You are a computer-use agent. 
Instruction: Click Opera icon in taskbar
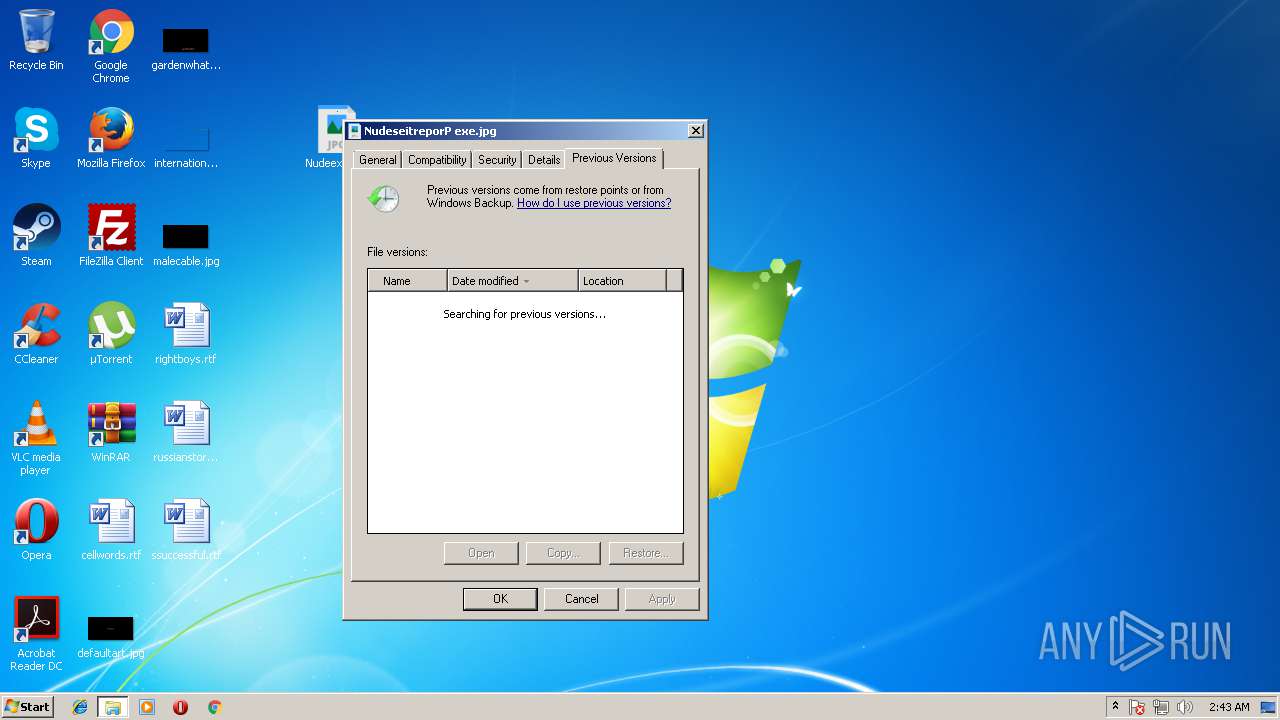(180, 707)
